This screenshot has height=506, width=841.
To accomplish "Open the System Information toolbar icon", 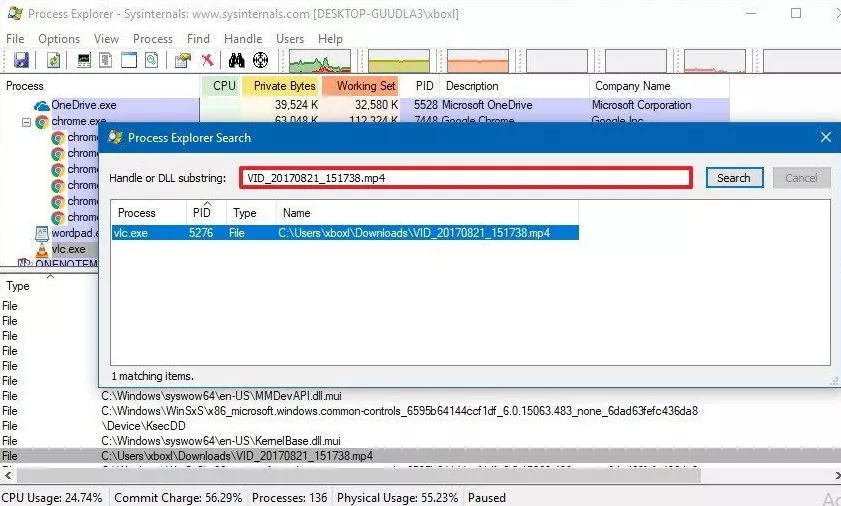I will pyautogui.click(x=84, y=60).
